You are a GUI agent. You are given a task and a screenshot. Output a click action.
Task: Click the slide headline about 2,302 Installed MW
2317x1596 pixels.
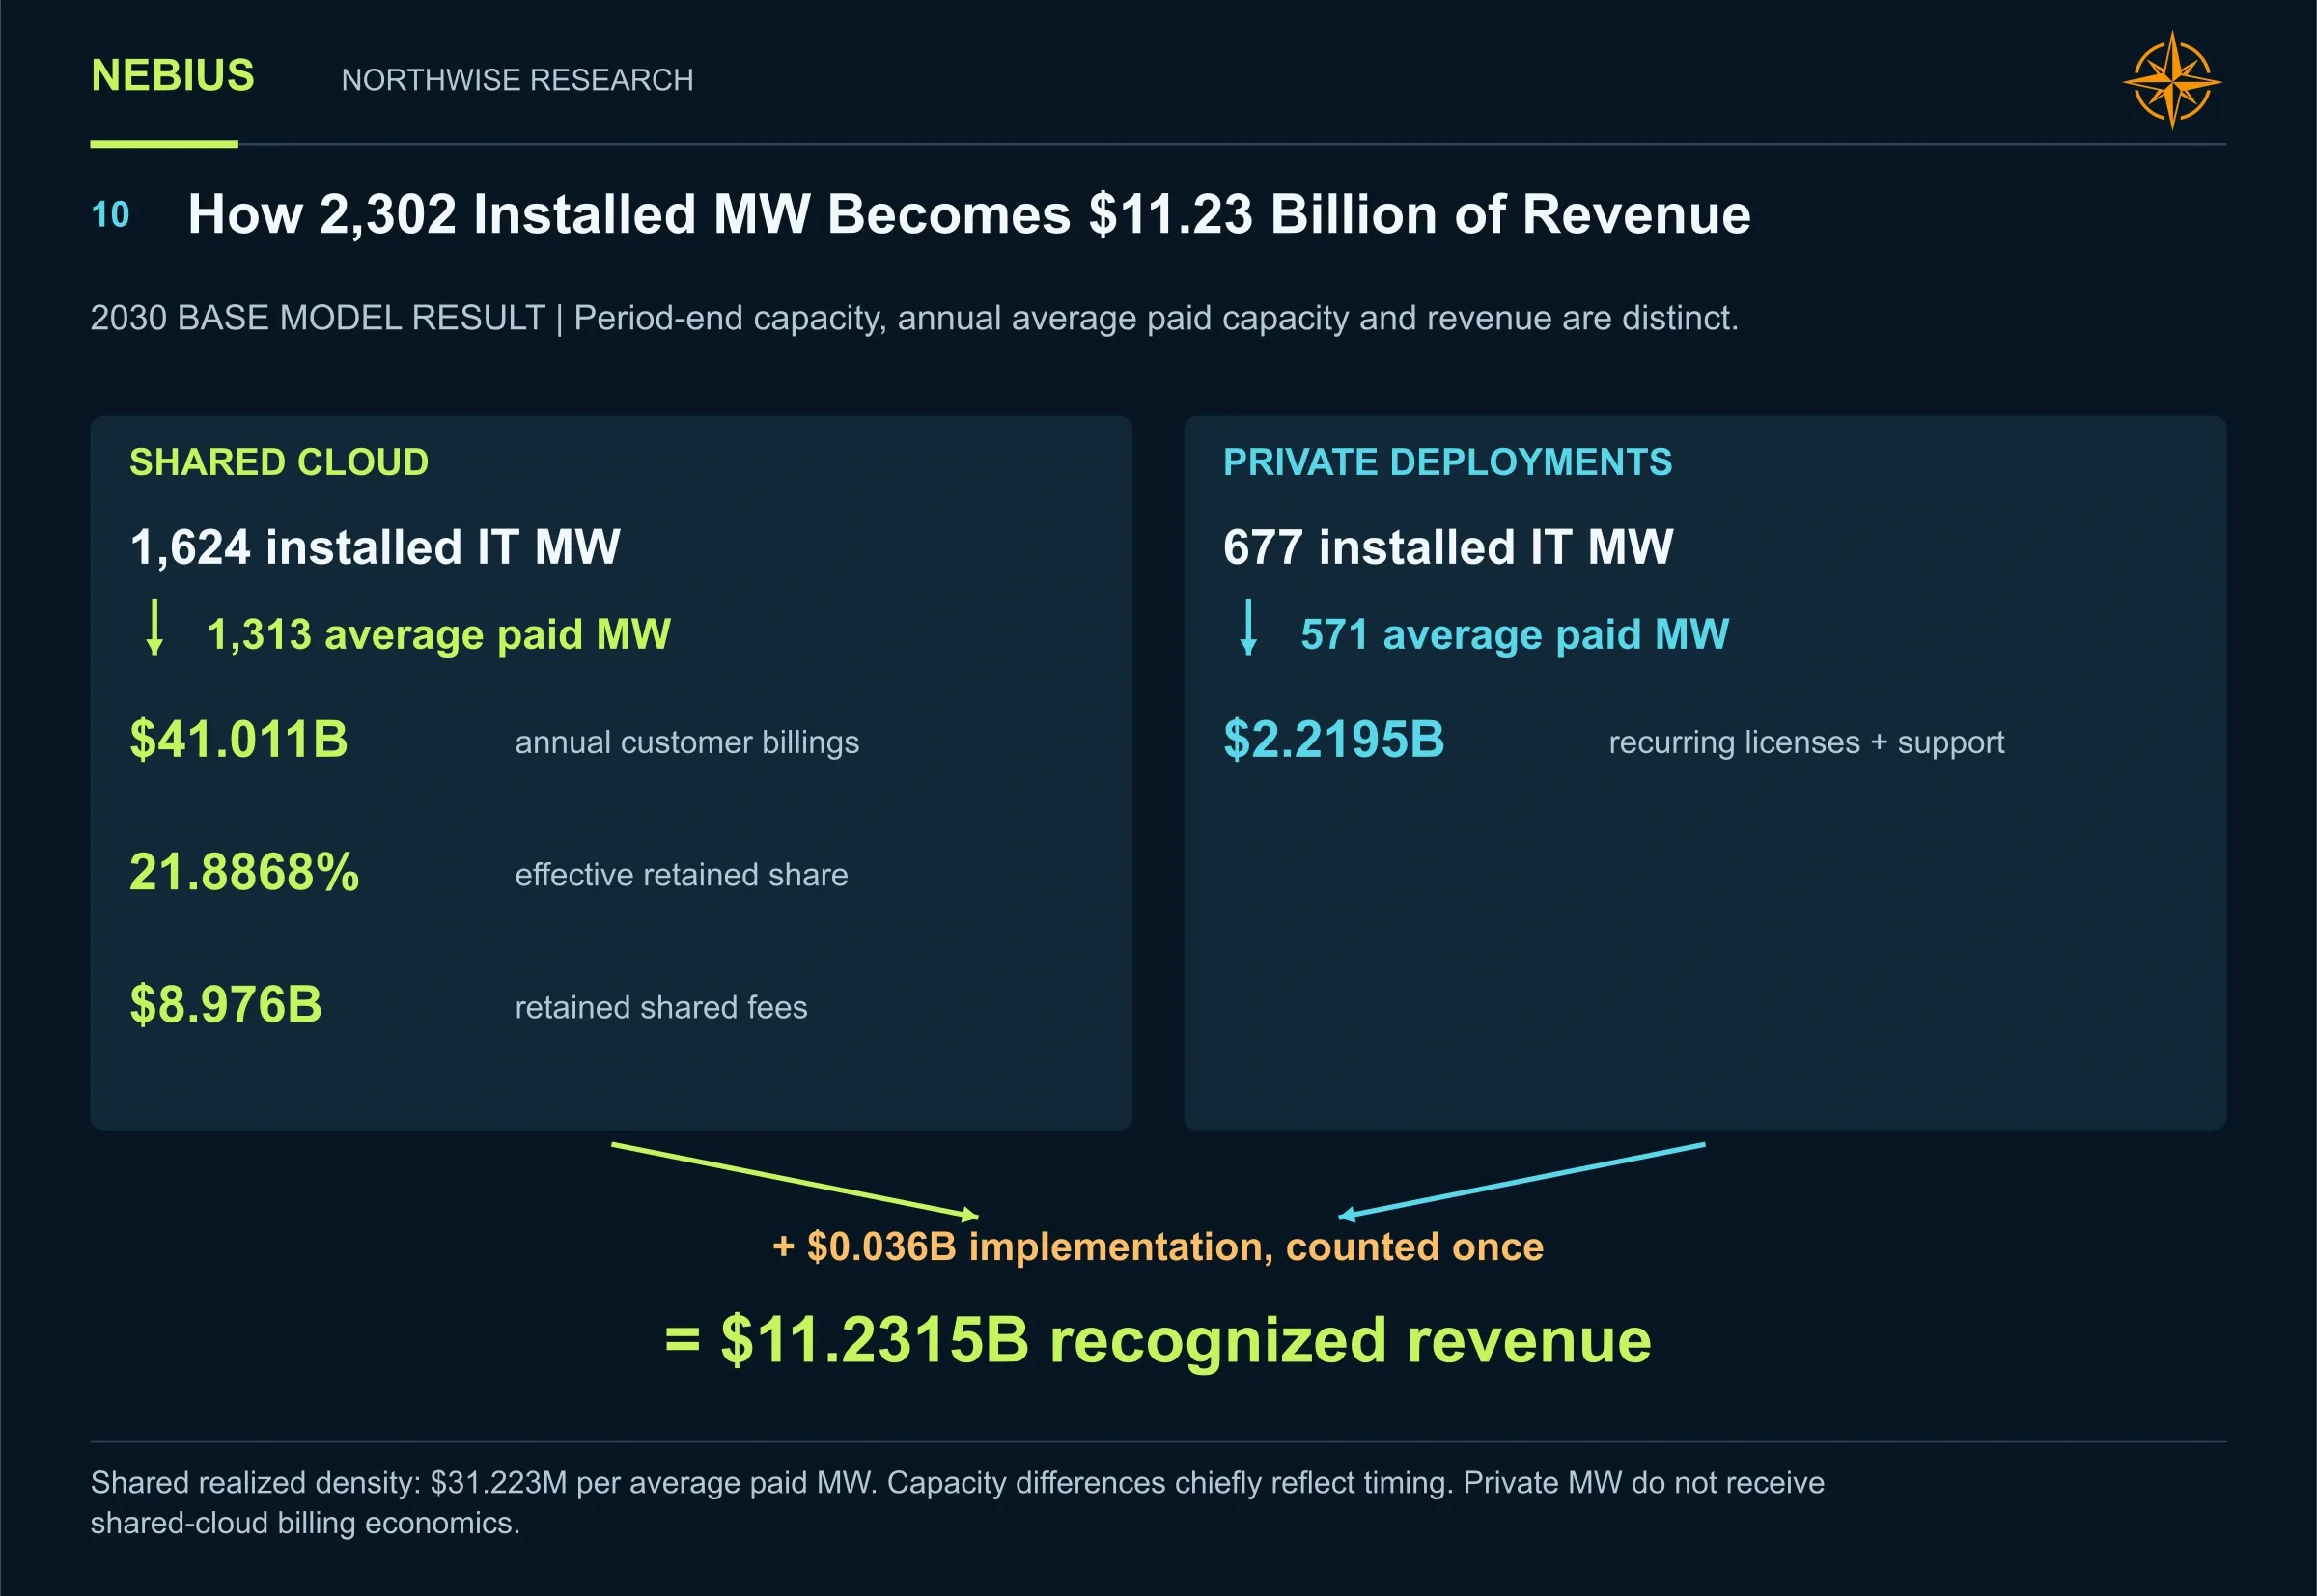969,214
